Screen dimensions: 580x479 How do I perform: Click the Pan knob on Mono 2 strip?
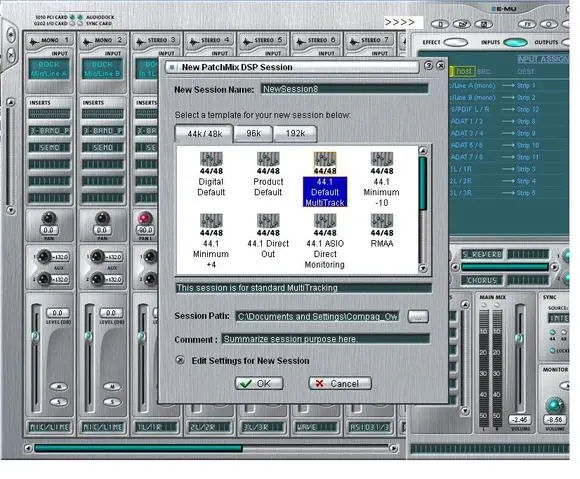click(x=102, y=218)
